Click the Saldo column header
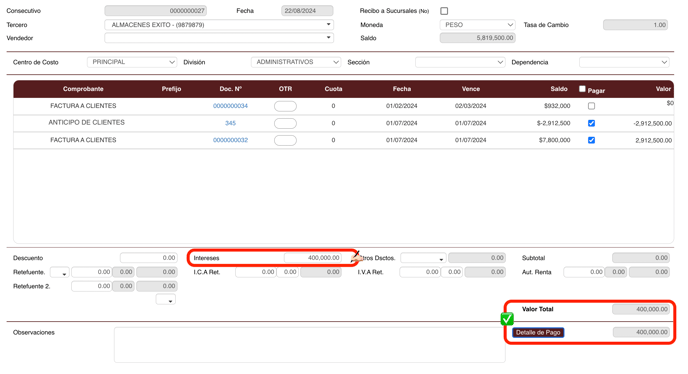This screenshot has height=374, width=688. pyautogui.click(x=559, y=89)
